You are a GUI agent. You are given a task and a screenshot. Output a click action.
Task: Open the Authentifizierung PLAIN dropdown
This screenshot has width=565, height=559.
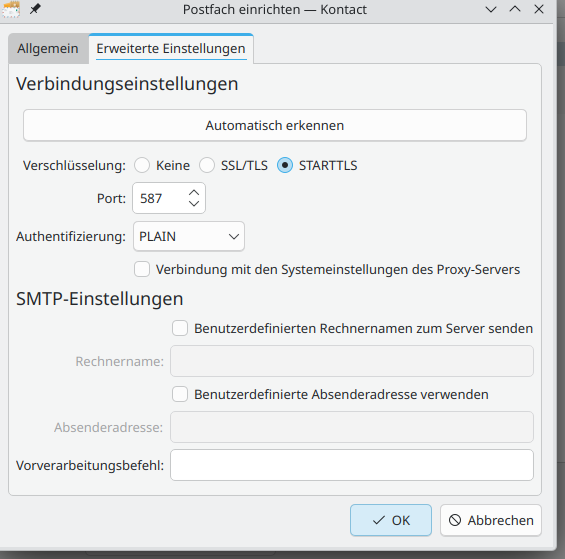189,236
